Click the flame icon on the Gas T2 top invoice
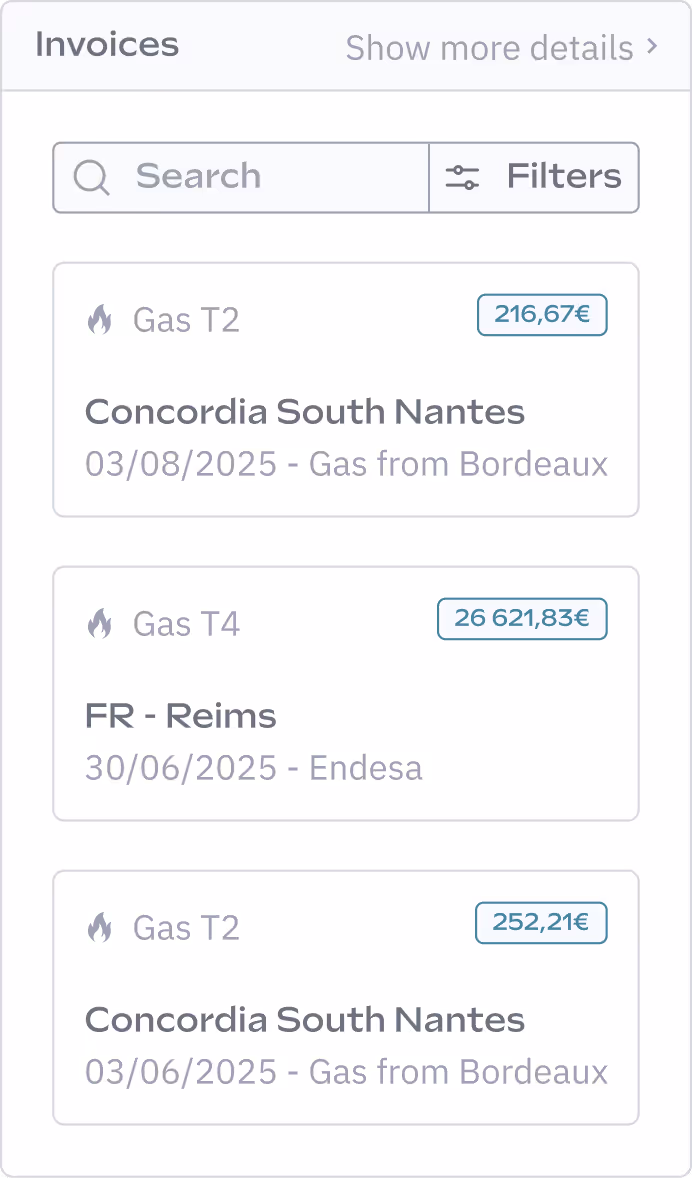The width and height of the screenshot is (692, 1178). [100, 319]
